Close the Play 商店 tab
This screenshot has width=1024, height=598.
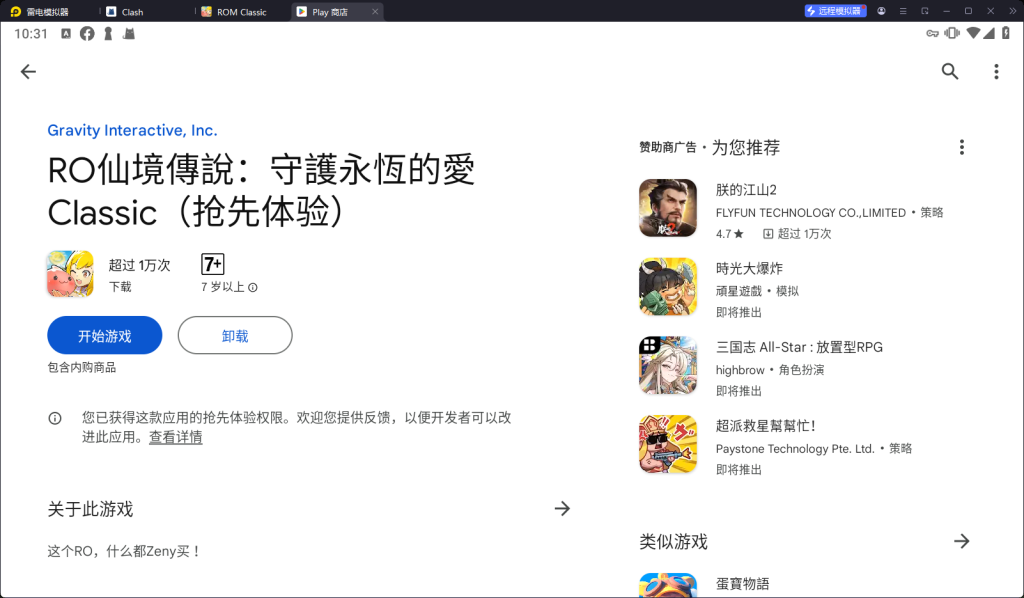tap(375, 11)
